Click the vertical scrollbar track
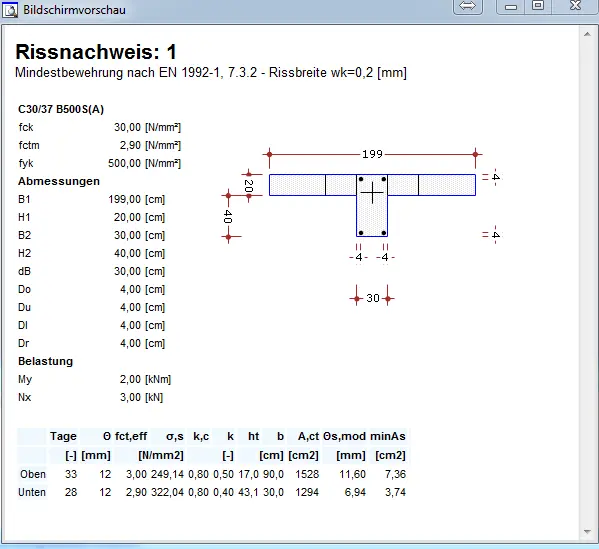The width and height of the screenshot is (599, 549). click(587, 283)
